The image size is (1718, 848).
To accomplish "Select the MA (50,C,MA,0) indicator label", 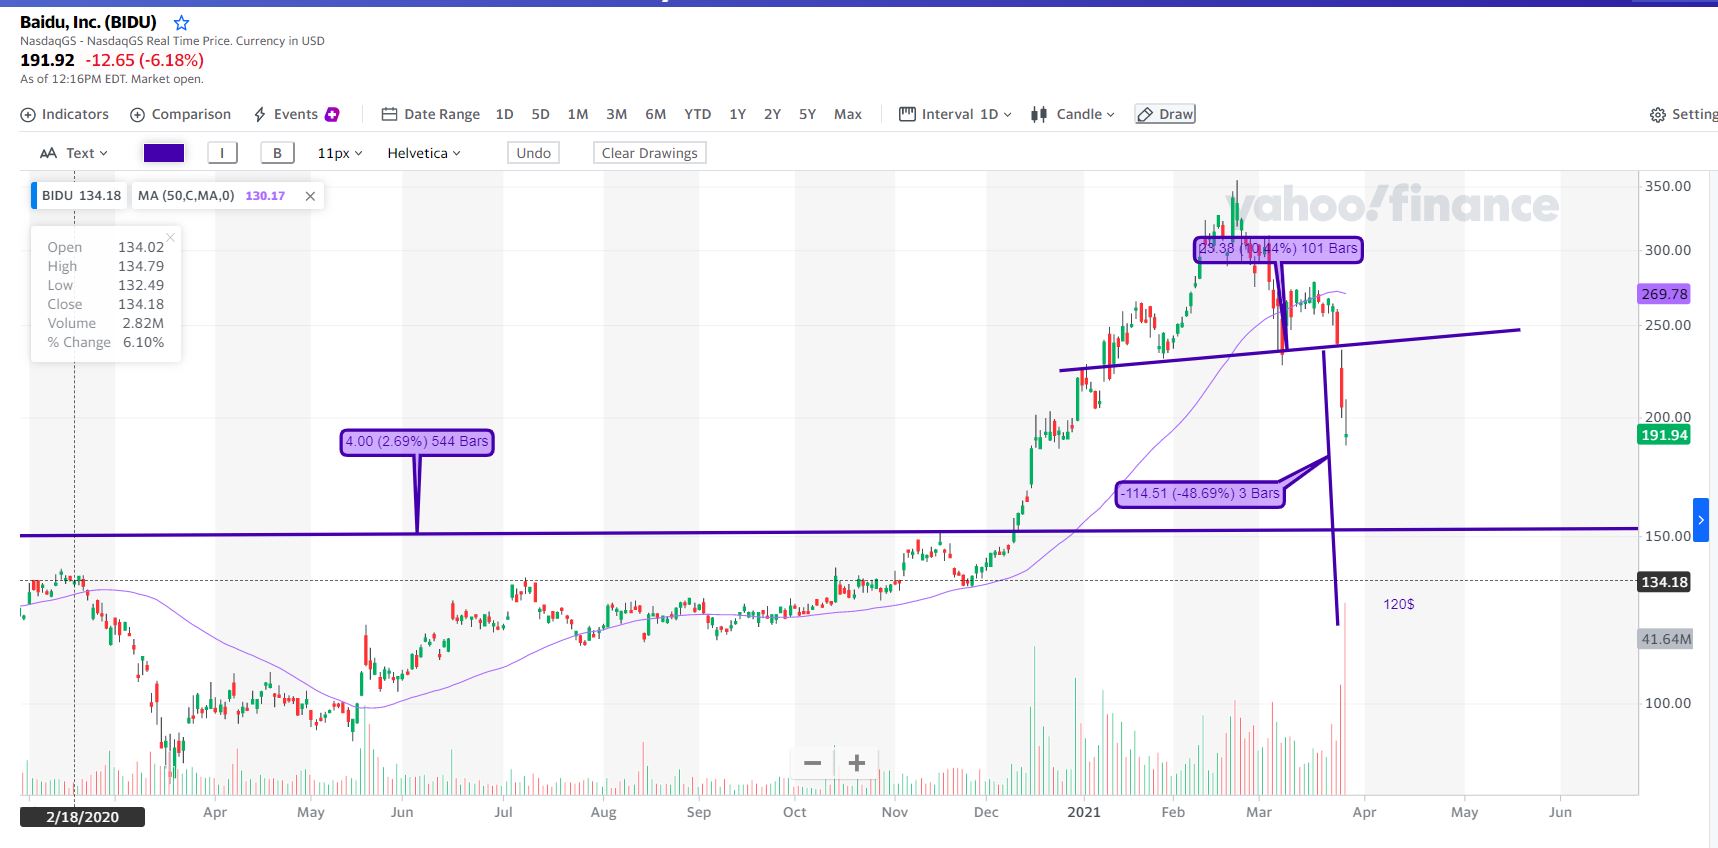I will 186,196.
